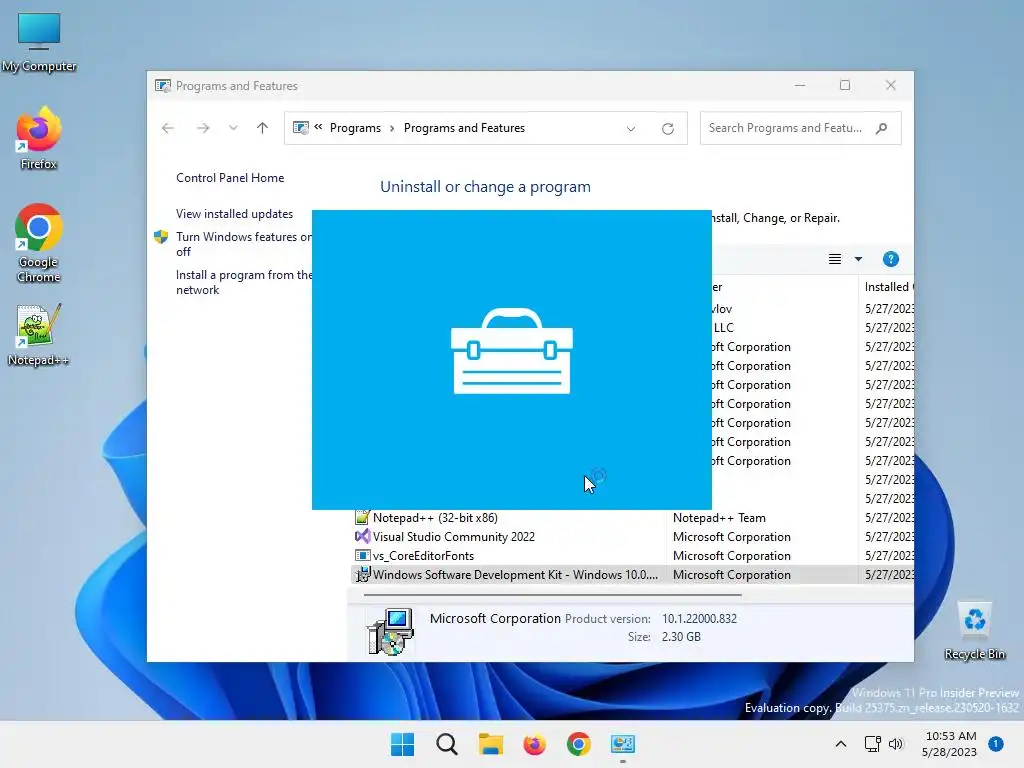Click the vs_CoreEditorFonts list icon

tap(362, 555)
